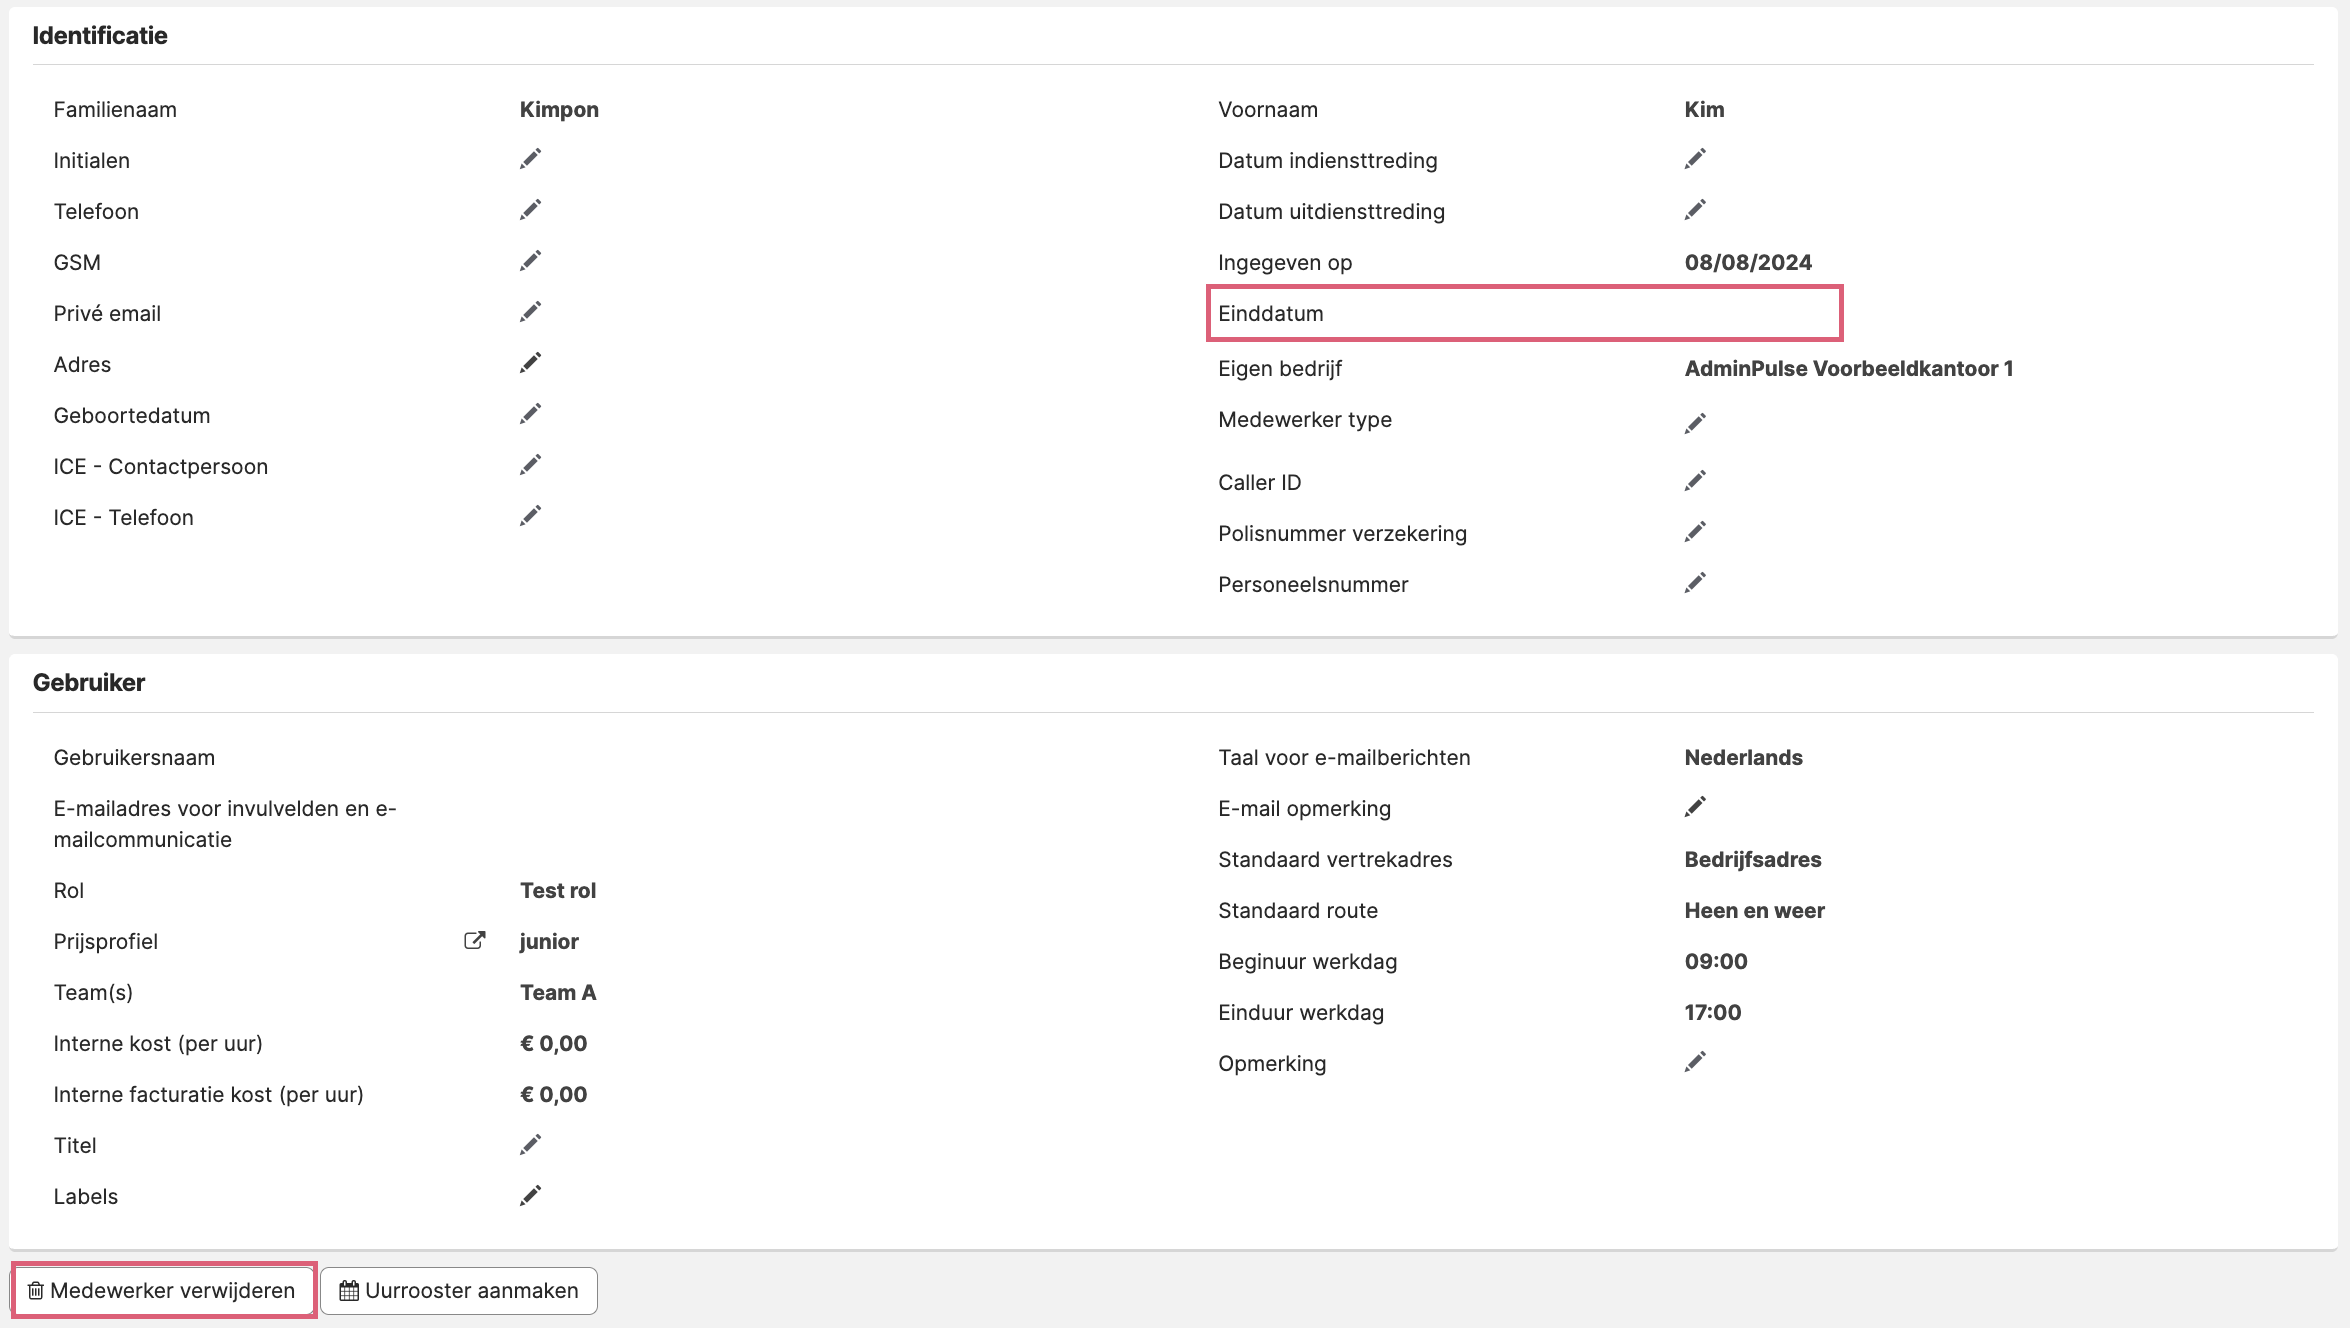Click pencil icon next to Telefoon
The image size is (2350, 1328).
(x=530, y=210)
